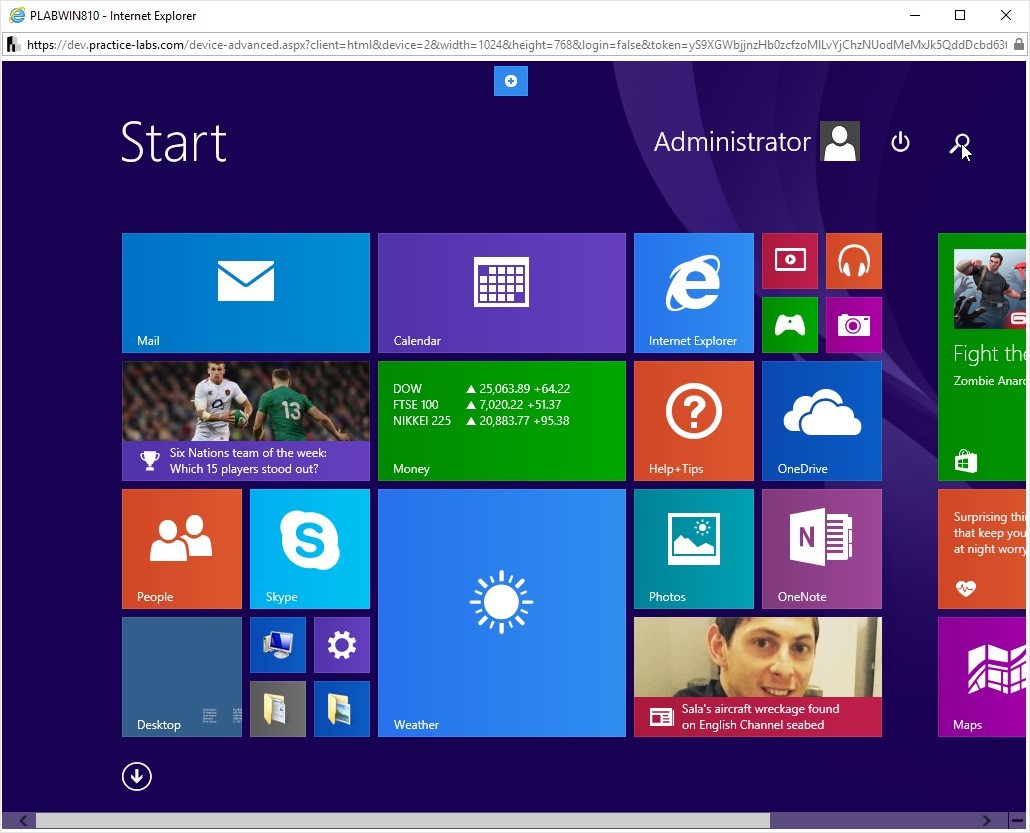The height and width of the screenshot is (833, 1030).
Task: Open the Six Nations sports news tile
Action: coord(246,421)
